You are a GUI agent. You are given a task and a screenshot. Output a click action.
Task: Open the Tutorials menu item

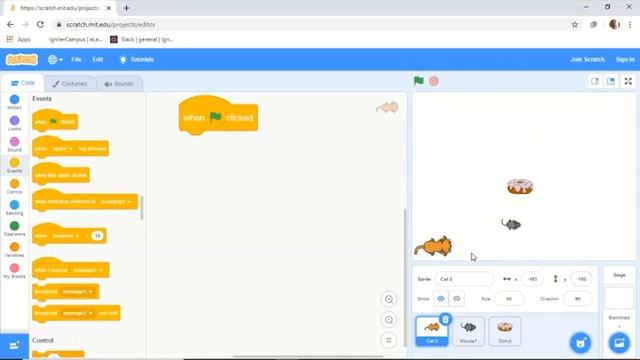pos(137,60)
